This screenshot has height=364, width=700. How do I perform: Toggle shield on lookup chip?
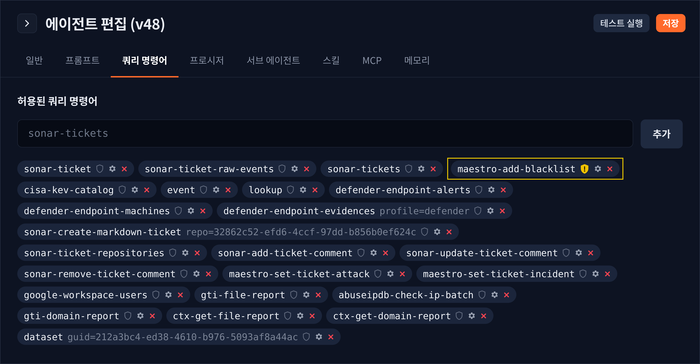click(290, 190)
